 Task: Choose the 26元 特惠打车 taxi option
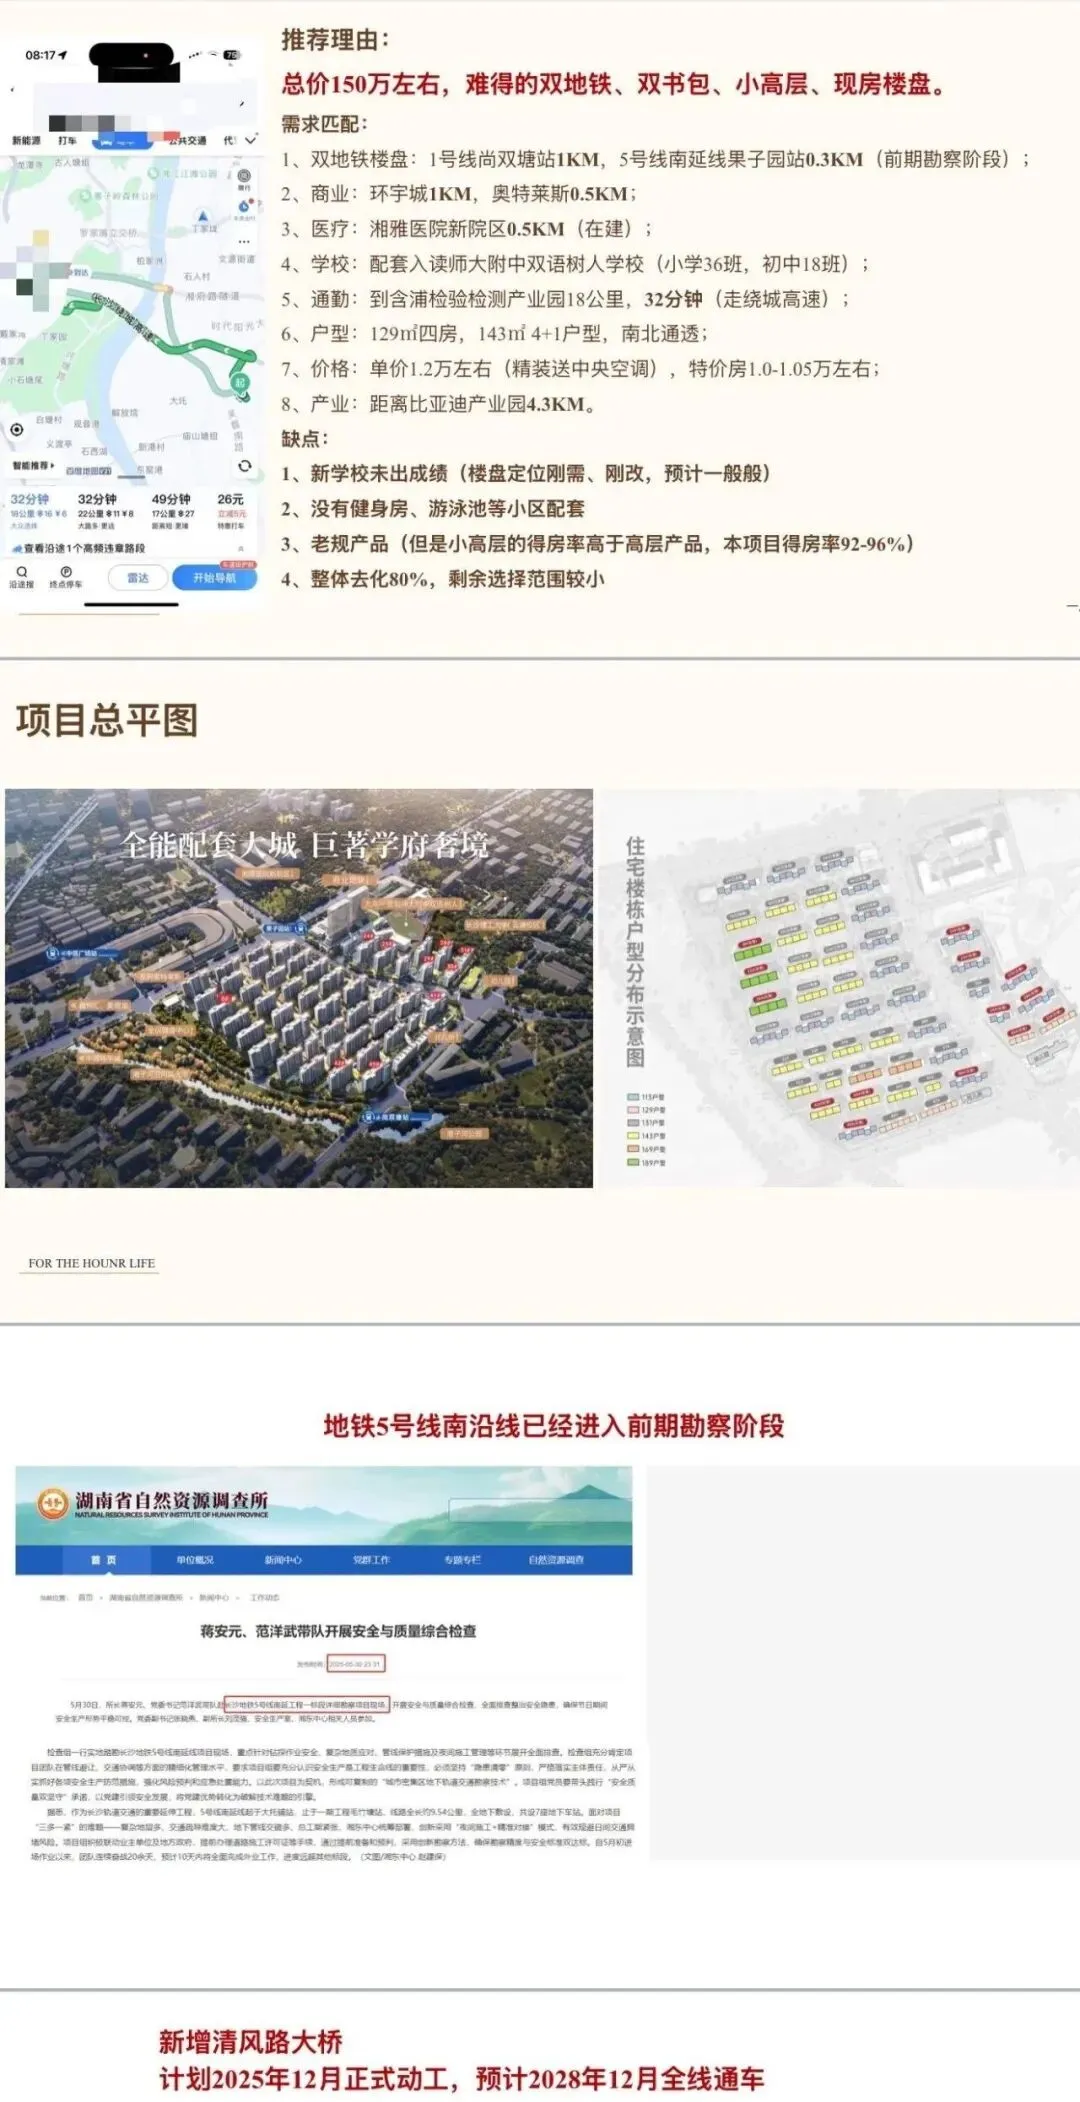coord(231,510)
